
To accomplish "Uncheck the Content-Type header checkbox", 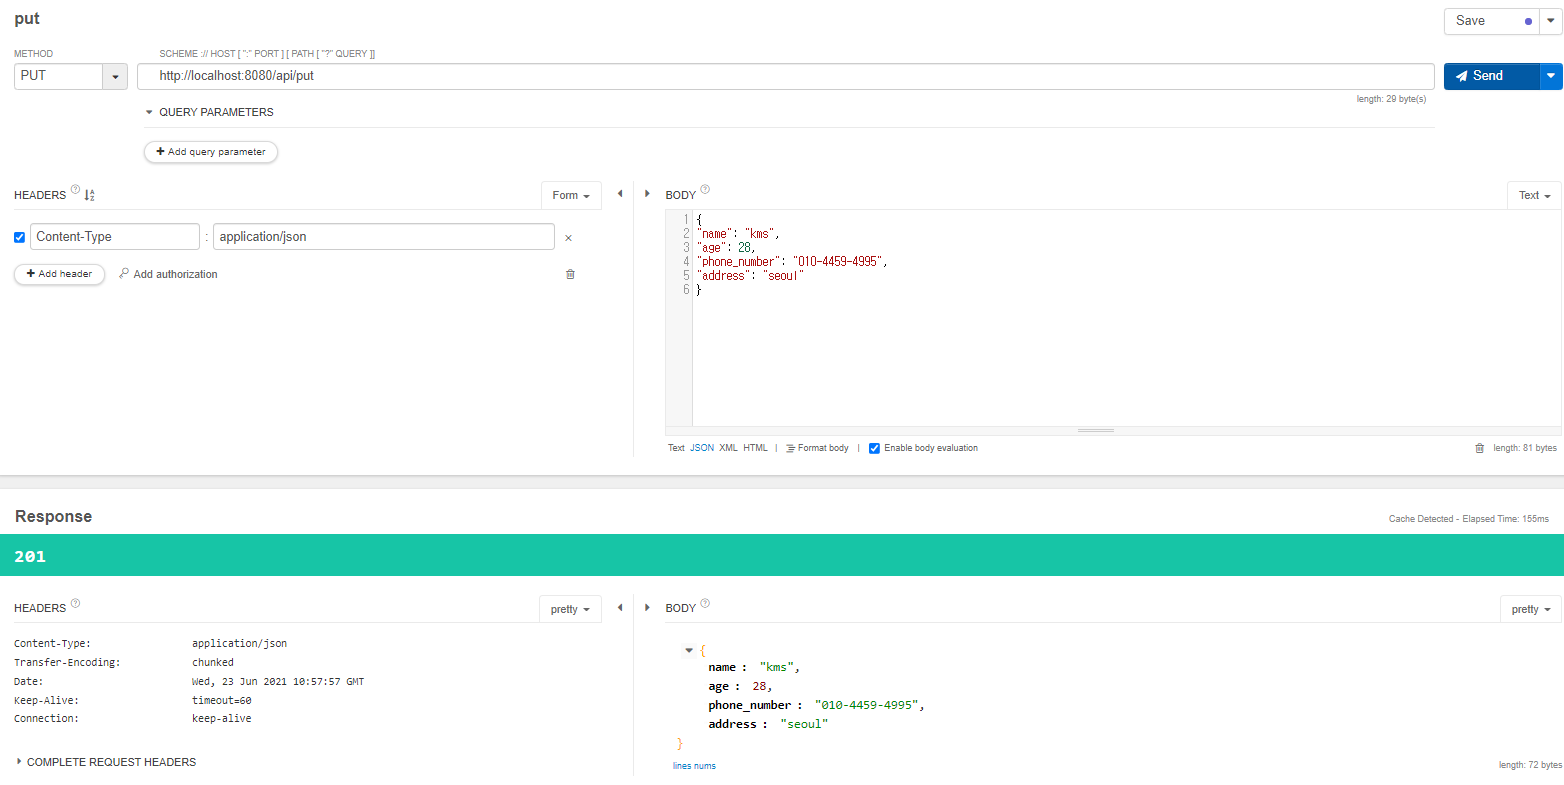I will (x=20, y=237).
